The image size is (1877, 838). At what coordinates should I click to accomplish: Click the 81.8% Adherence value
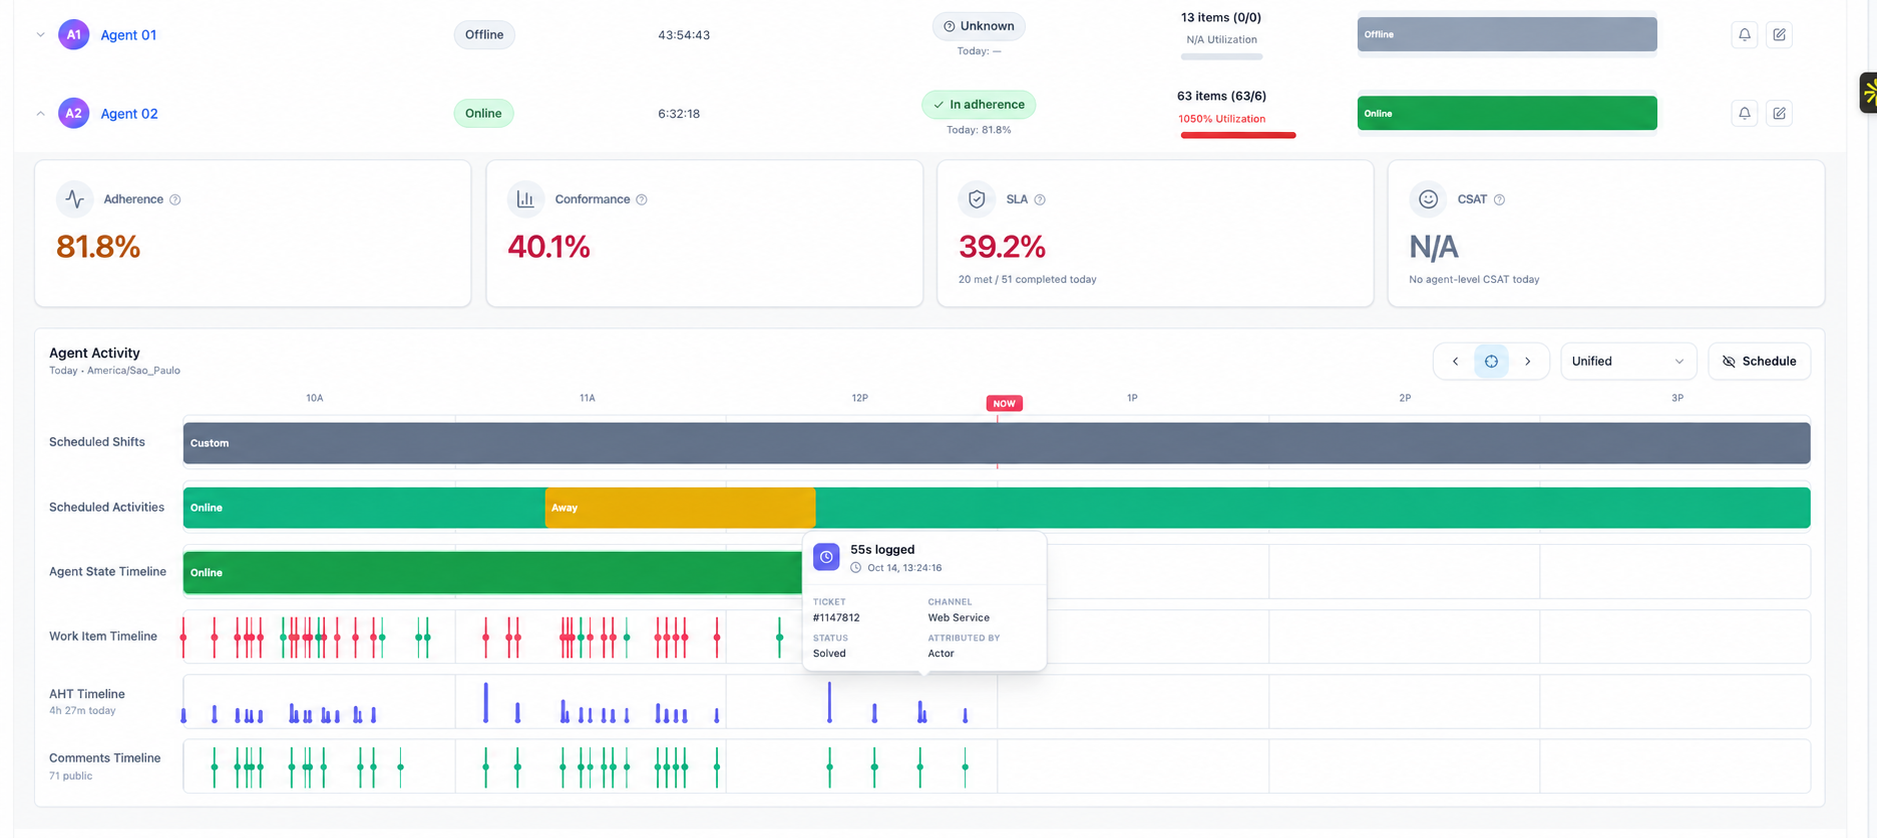click(98, 246)
